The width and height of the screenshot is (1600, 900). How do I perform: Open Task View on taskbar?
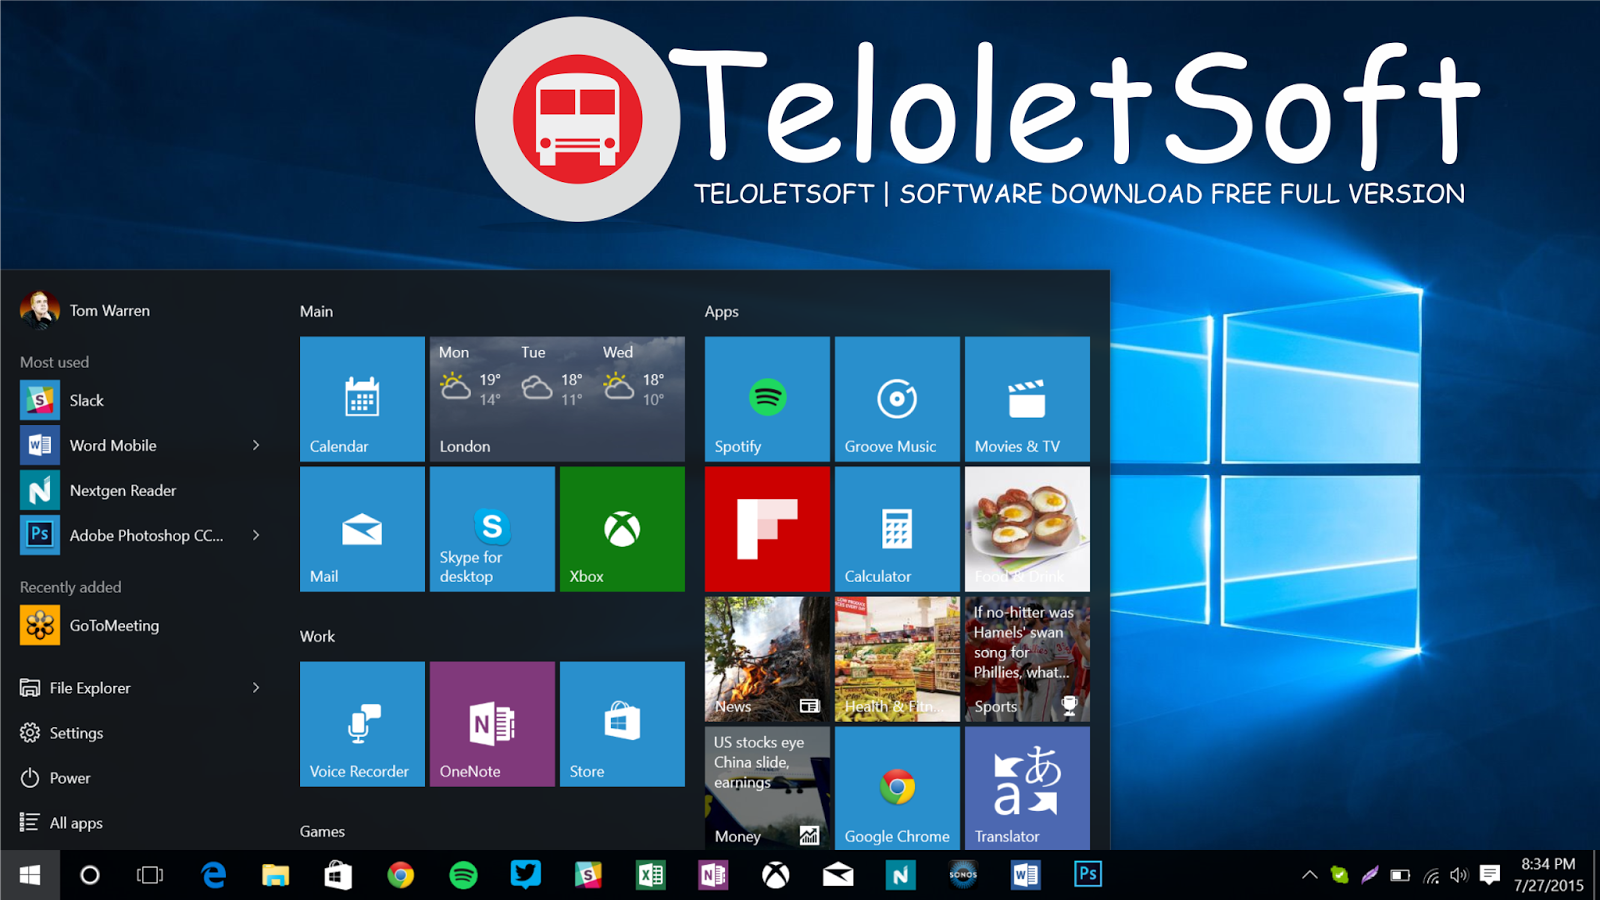pos(150,875)
